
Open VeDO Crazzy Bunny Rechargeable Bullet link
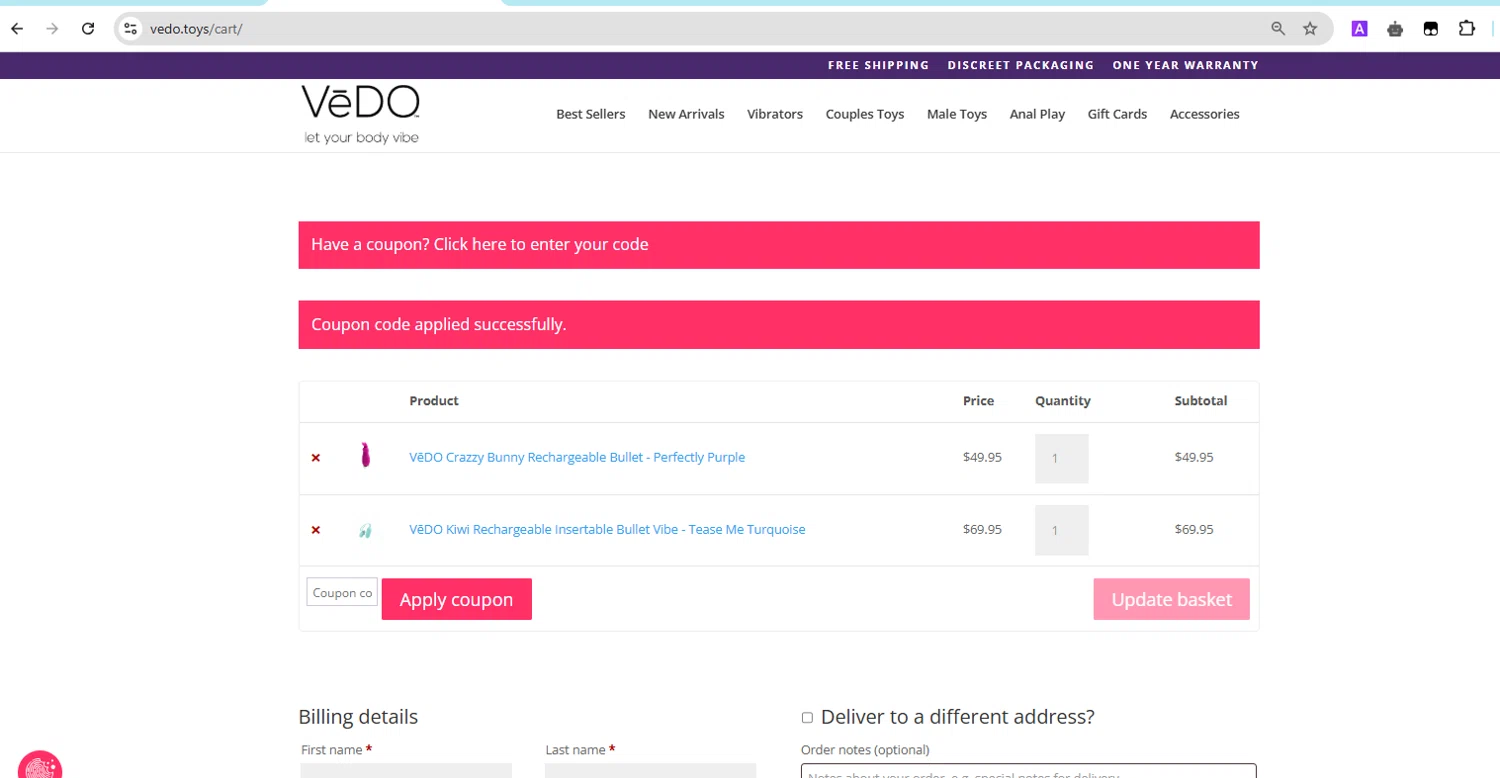point(577,457)
